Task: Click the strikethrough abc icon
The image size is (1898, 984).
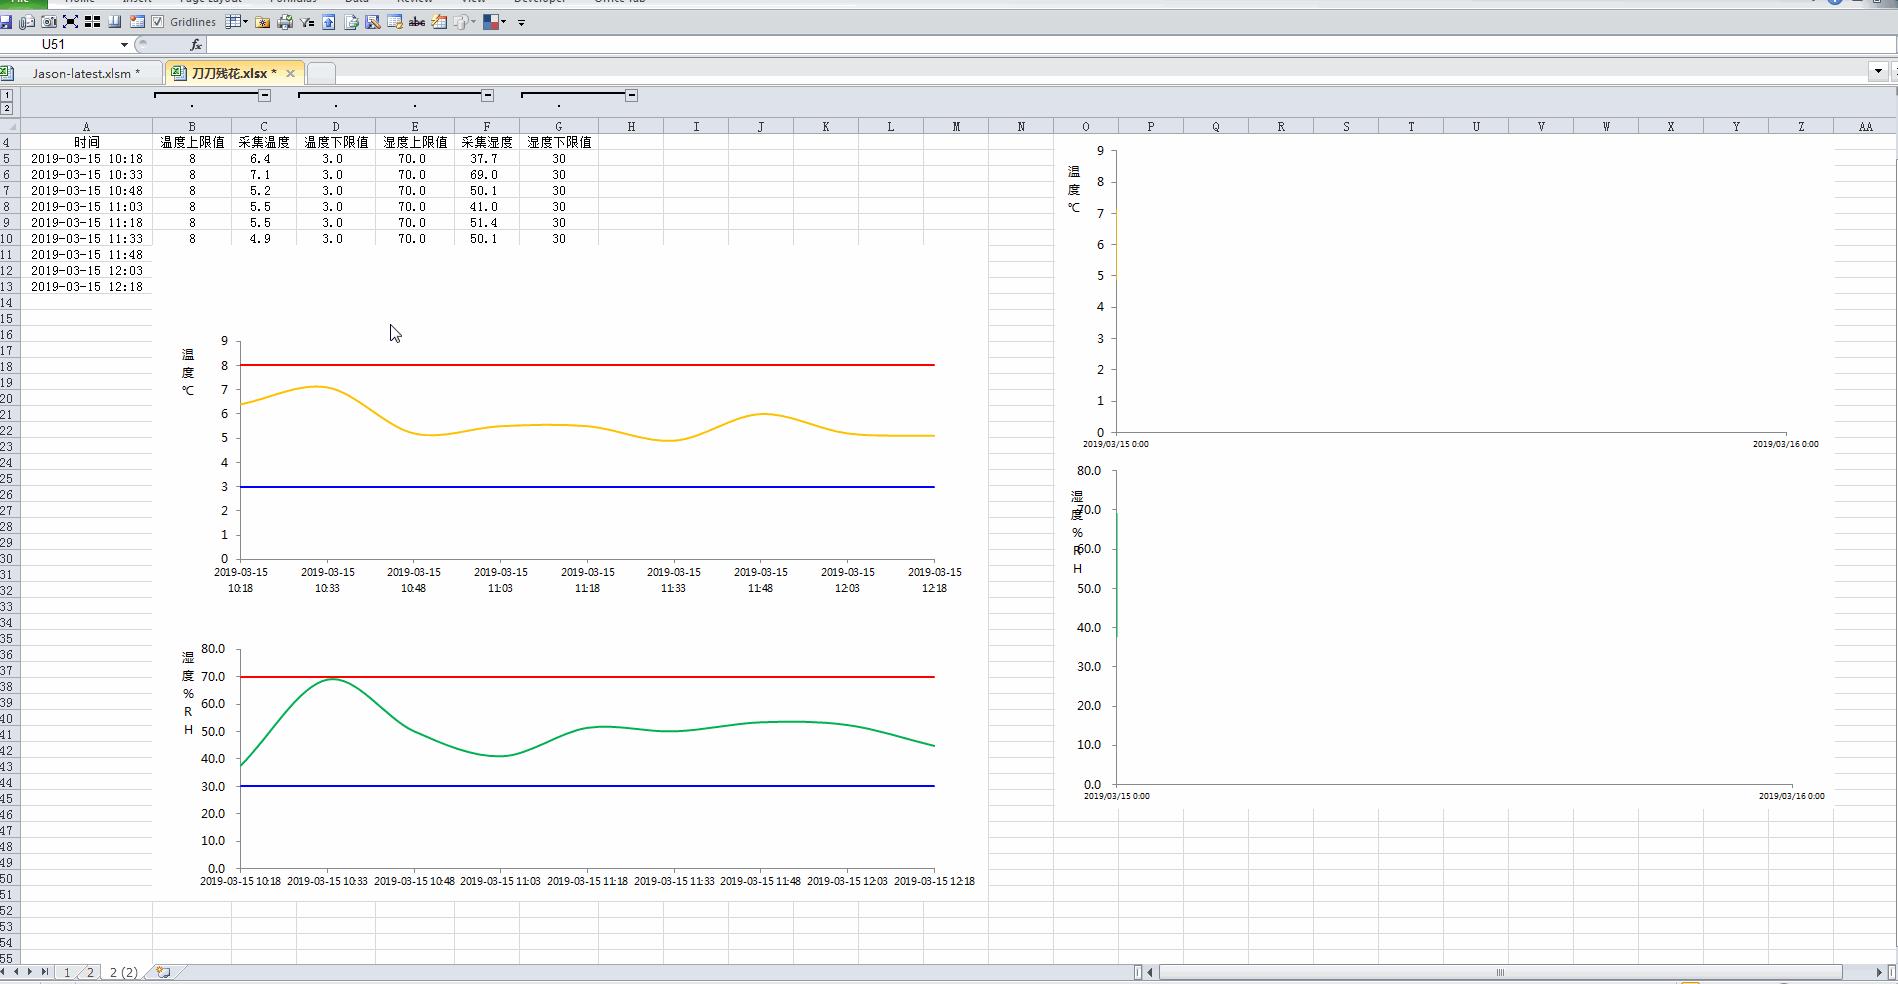Action: [417, 21]
